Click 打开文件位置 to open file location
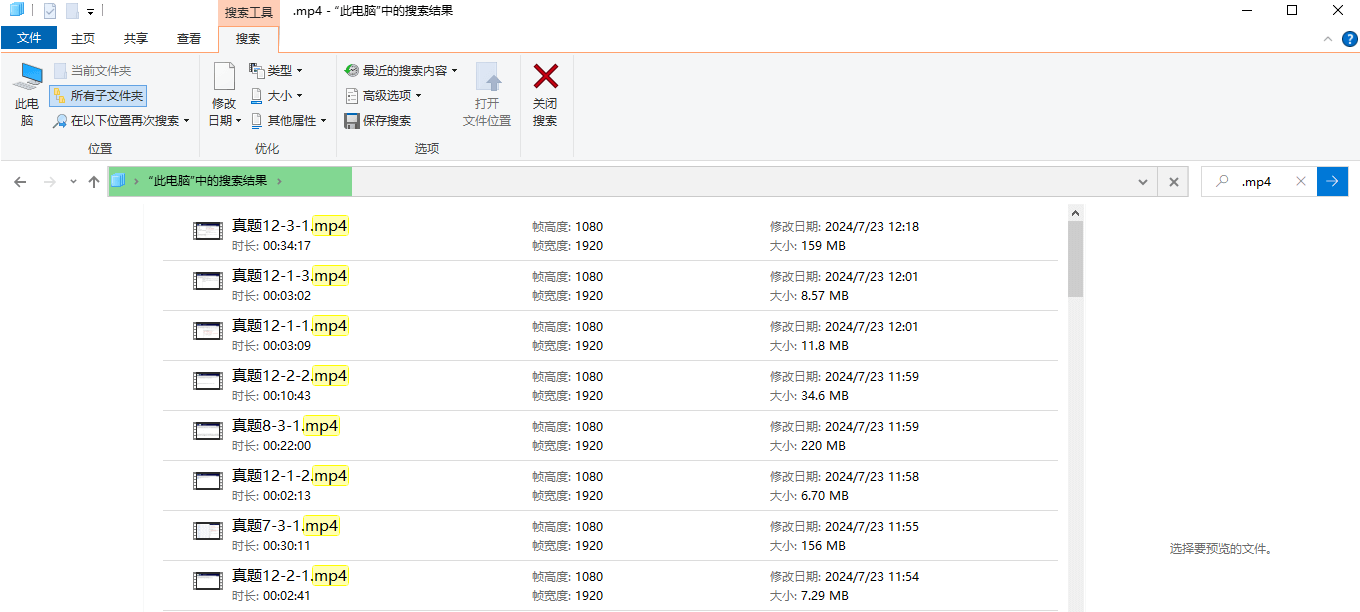Viewport: 1360px width, 612px height. pyautogui.click(x=487, y=95)
